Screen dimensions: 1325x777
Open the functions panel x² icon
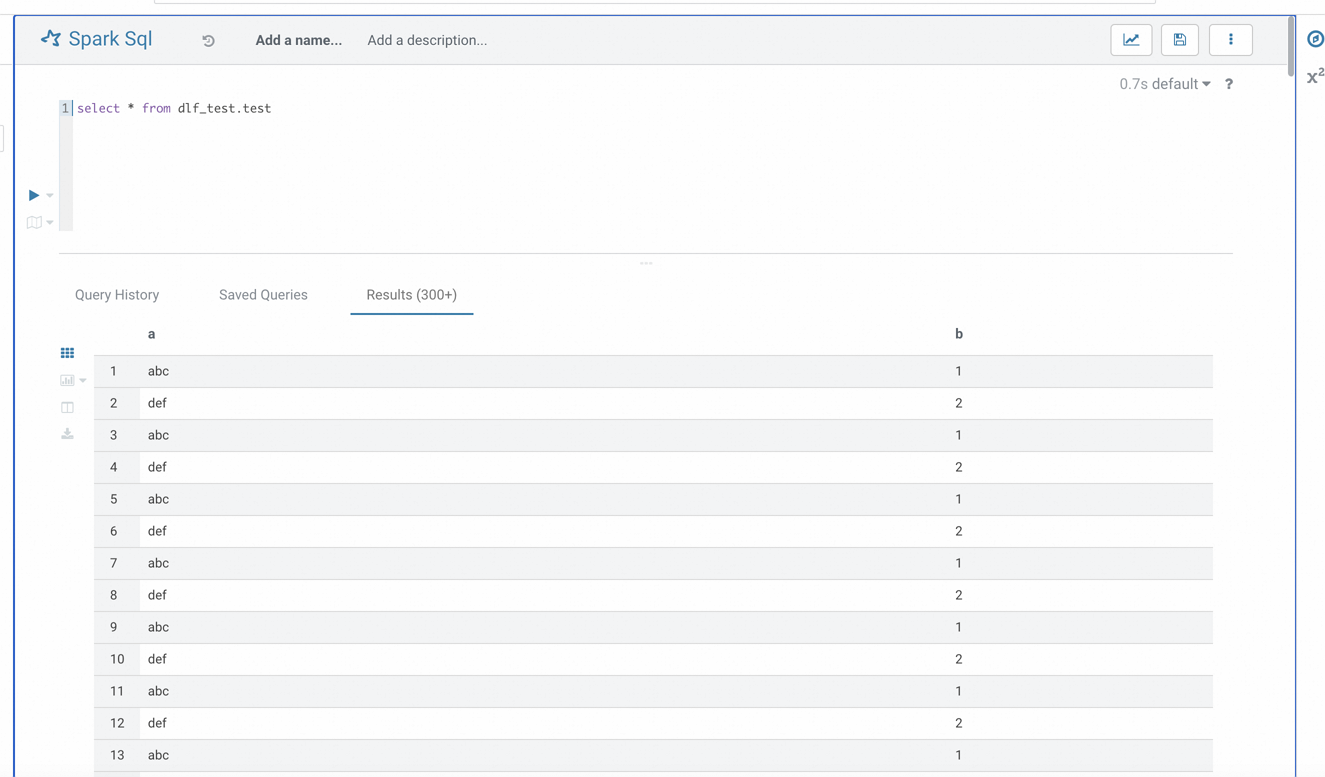point(1313,76)
